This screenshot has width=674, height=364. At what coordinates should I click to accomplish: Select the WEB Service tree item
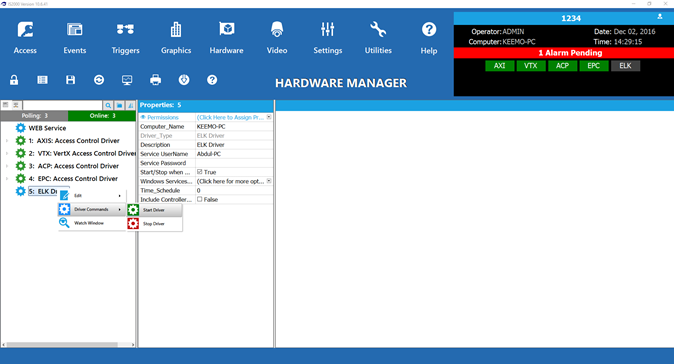coord(47,128)
